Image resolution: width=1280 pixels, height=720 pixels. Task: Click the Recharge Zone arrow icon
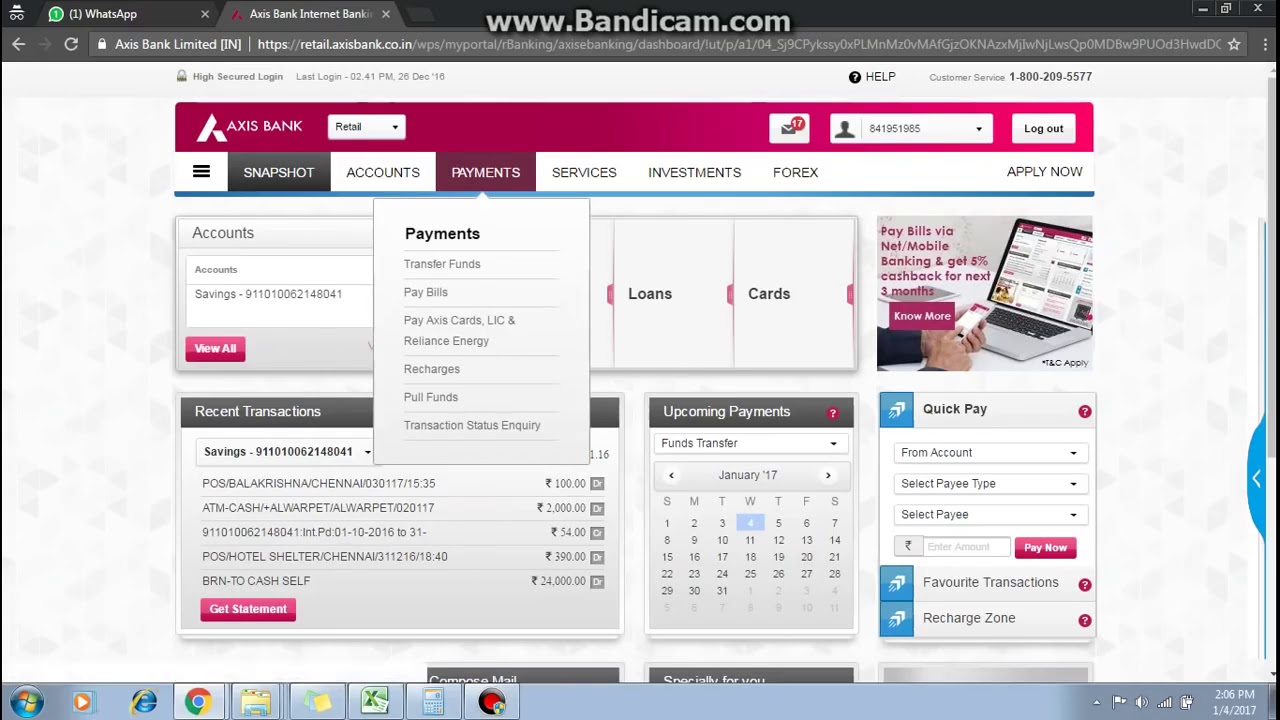pyautogui.click(x=896, y=619)
